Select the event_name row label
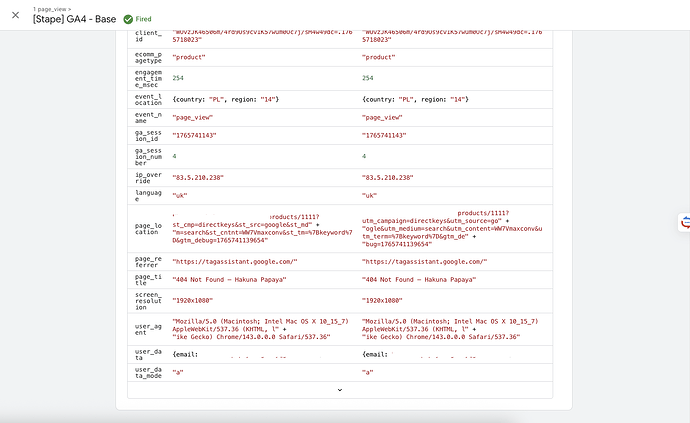Image resolution: width=690 pixels, height=423 pixels. pos(148,119)
